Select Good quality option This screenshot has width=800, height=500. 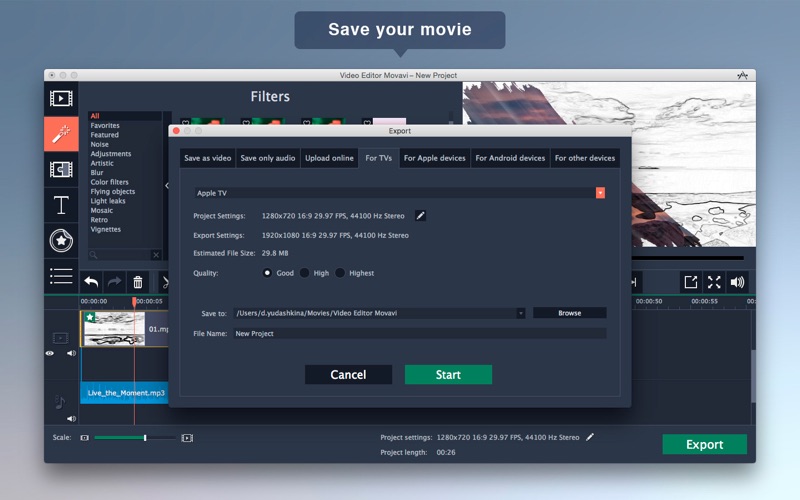point(267,273)
